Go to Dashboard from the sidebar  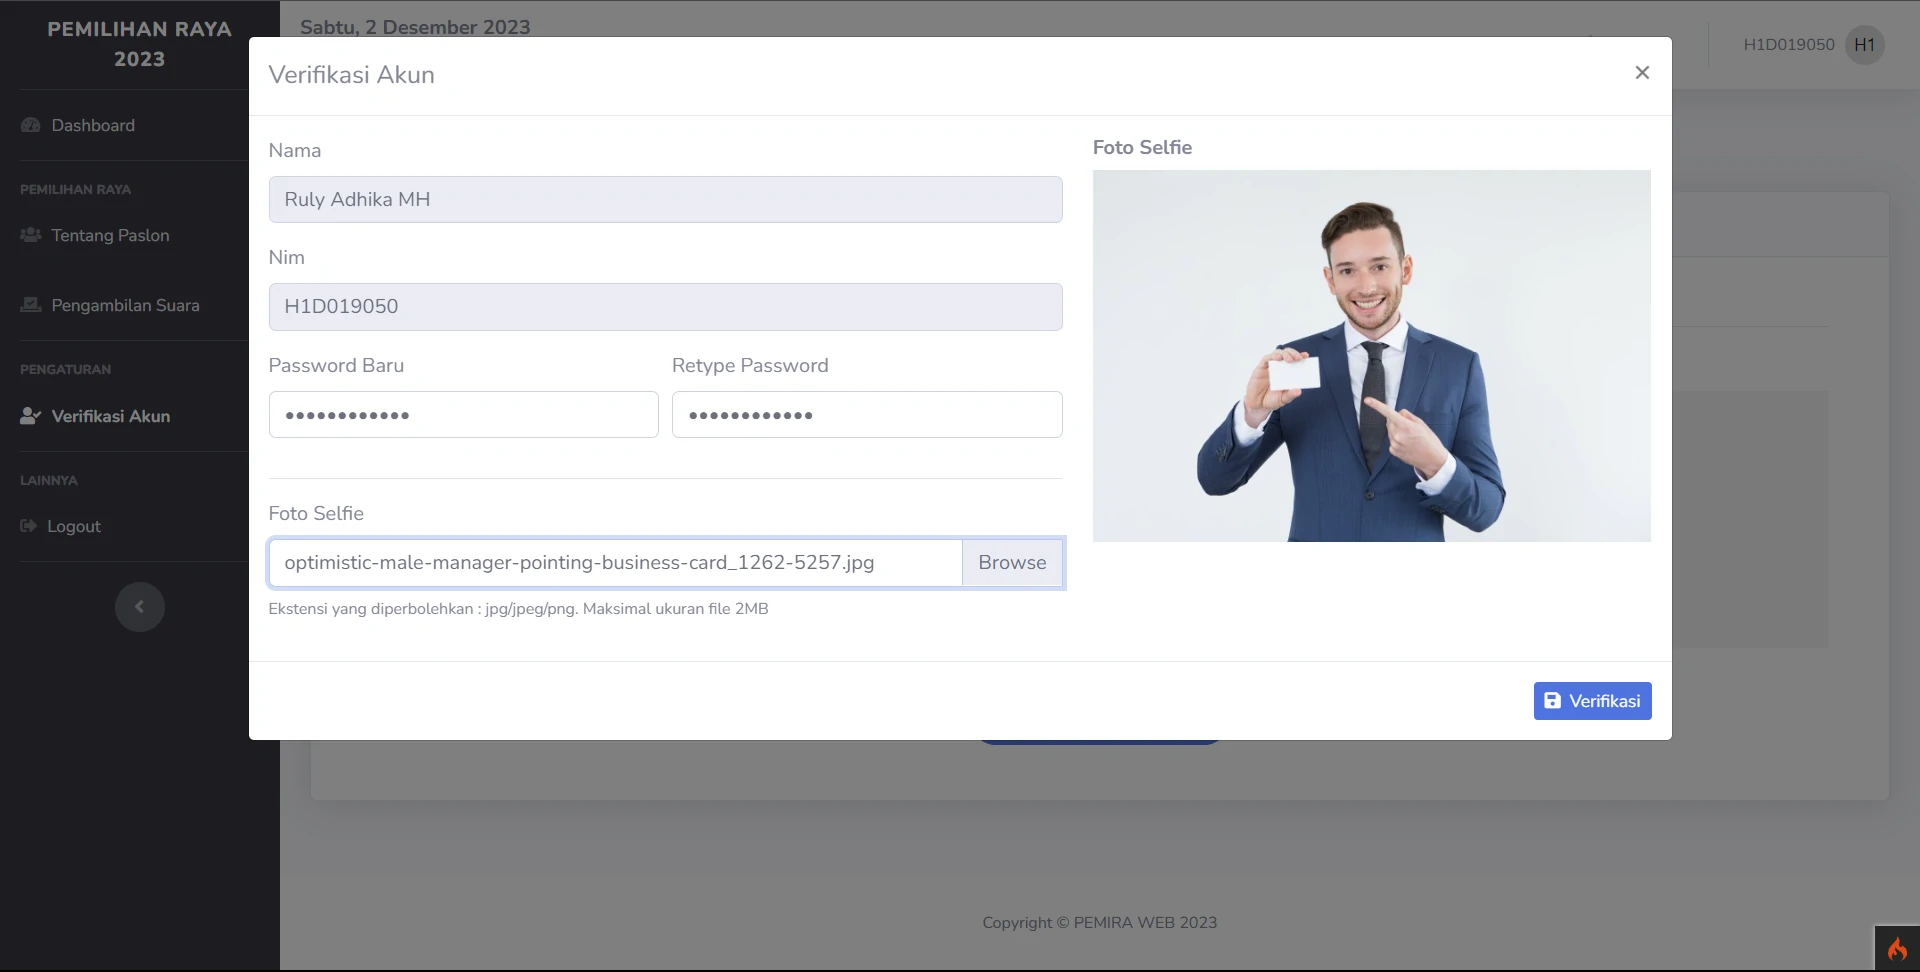pos(93,125)
